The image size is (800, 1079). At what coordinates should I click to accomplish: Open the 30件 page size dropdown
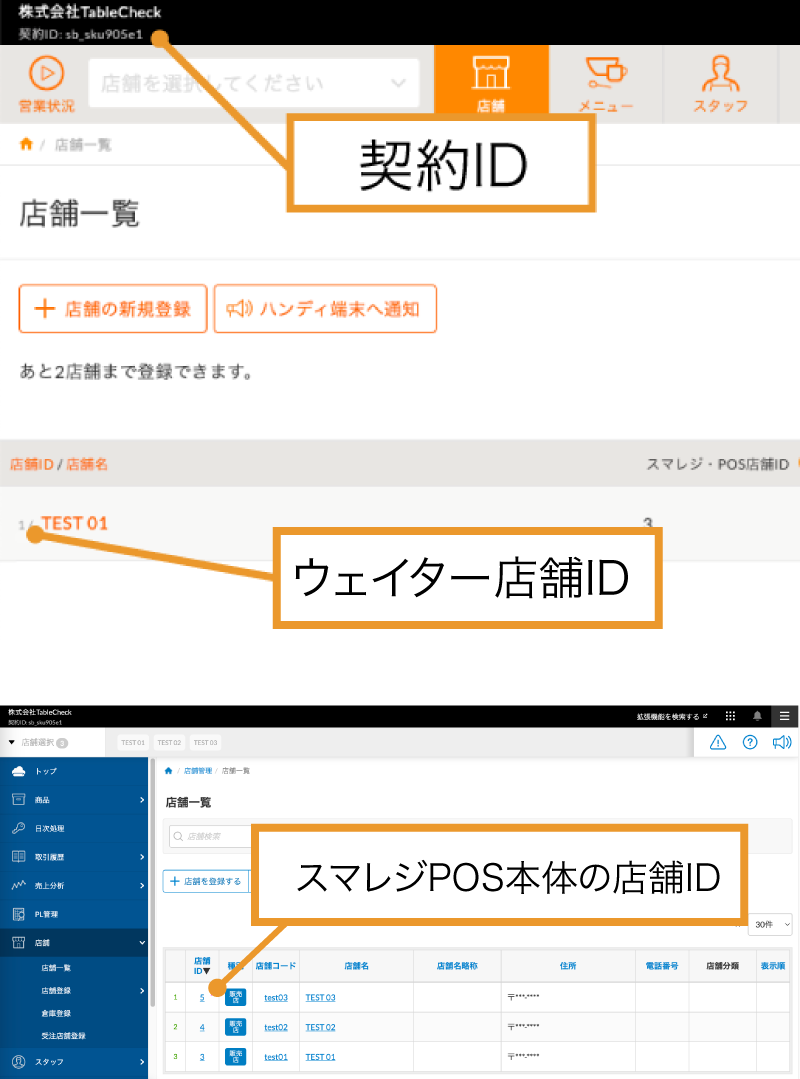(771, 924)
